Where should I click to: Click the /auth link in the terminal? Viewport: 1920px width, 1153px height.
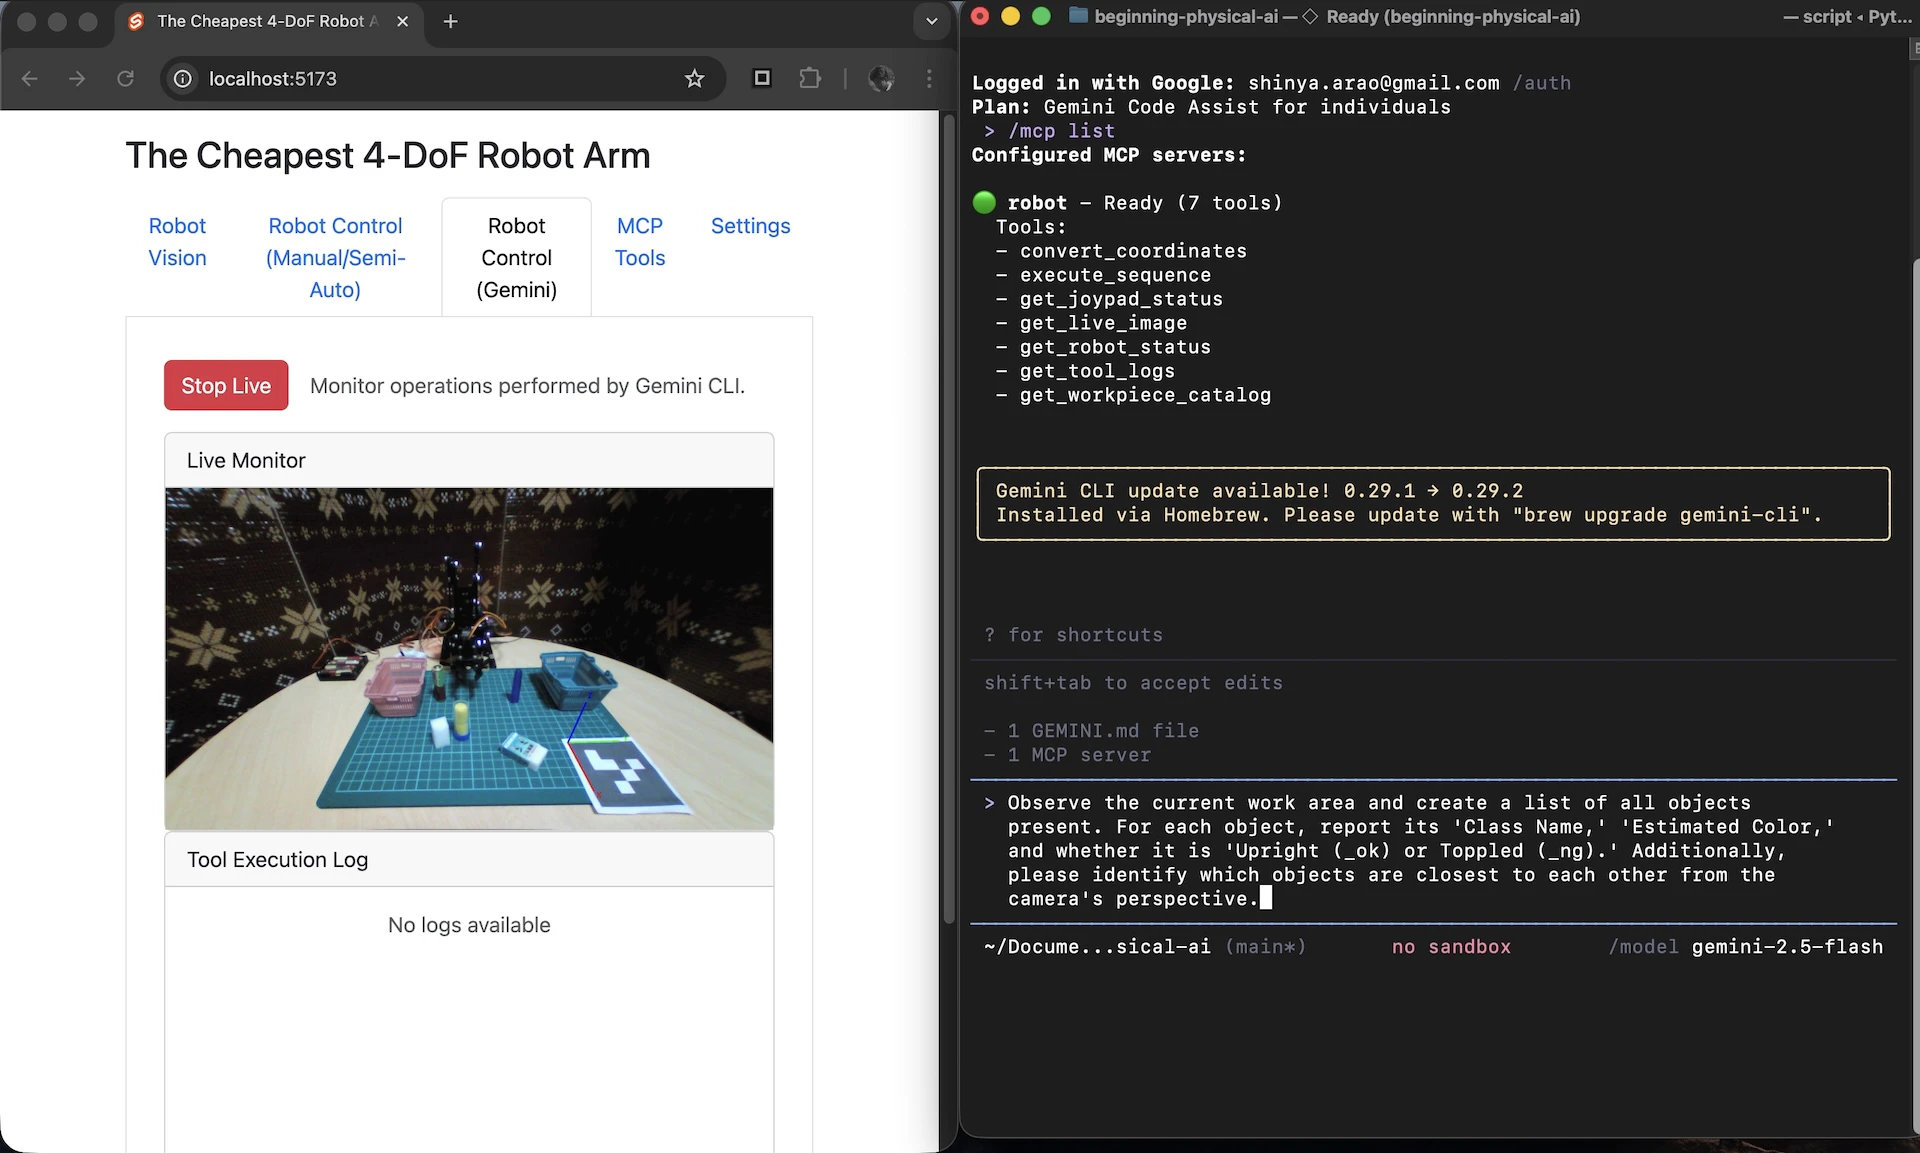[1543, 83]
